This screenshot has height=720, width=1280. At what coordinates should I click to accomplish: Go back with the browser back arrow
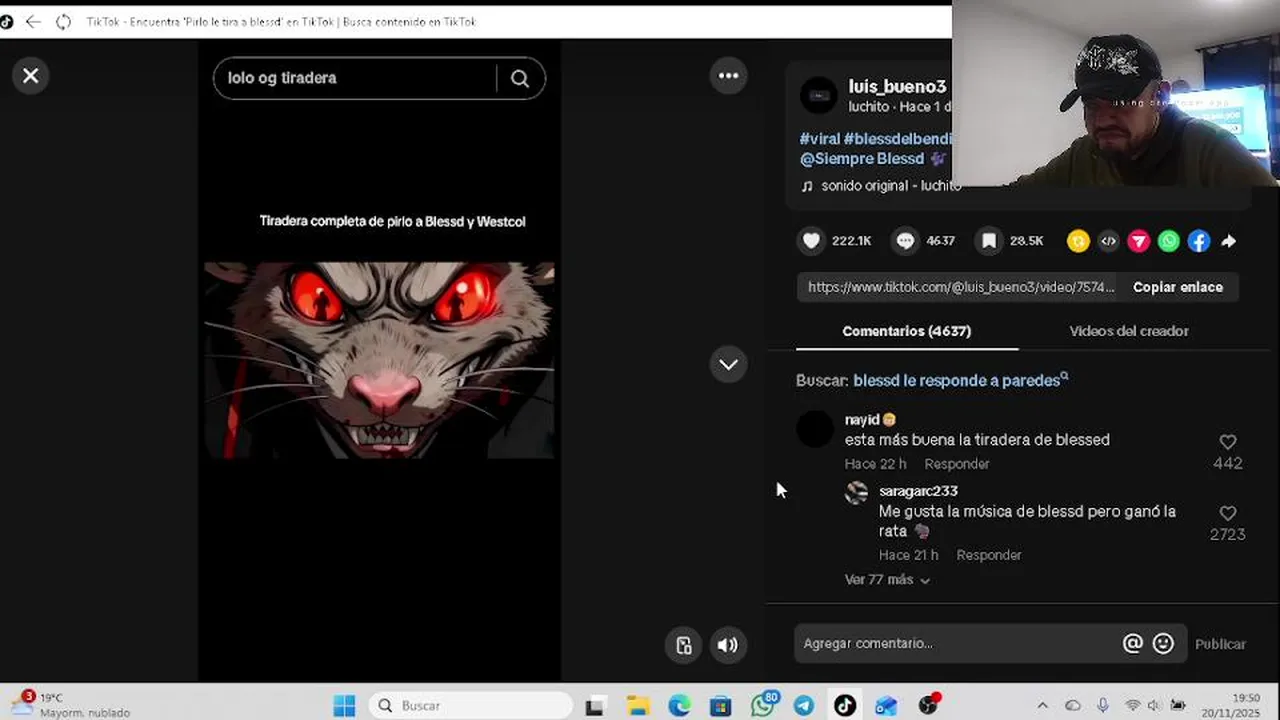(33, 21)
